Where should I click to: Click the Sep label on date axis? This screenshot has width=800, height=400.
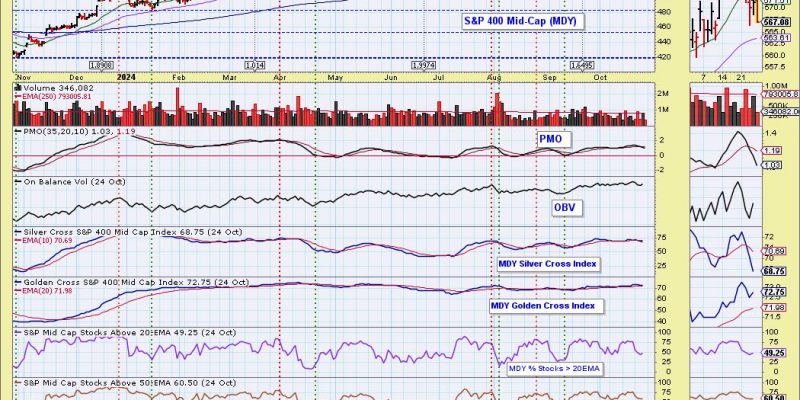[x=549, y=78]
